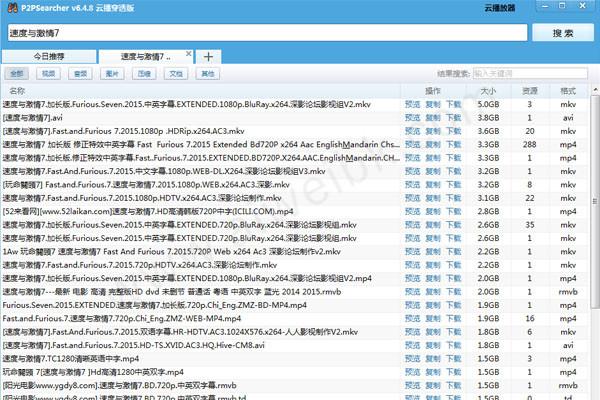
Task: Sort by the 格式 format column header
Action: tap(568, 91)
